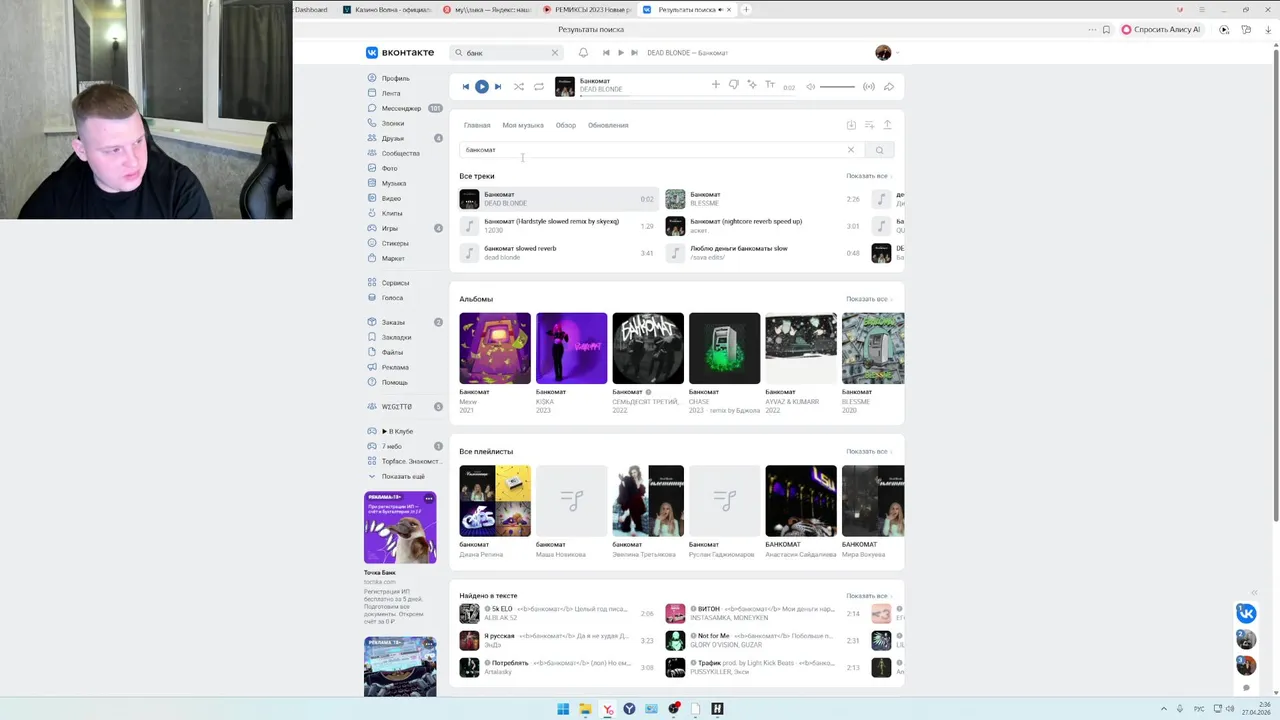Clear the top VK search box
The image size is (1280, 720).
(x=555, y=52)
